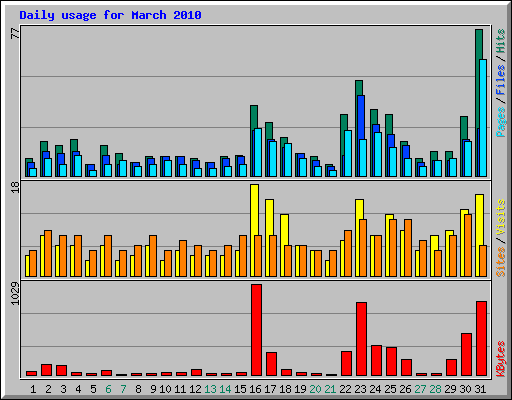Click the tallest red KBytes bar for day 16
Image resolution: width=512 pixels, height=400 pixels.
[x=256, y=330]
